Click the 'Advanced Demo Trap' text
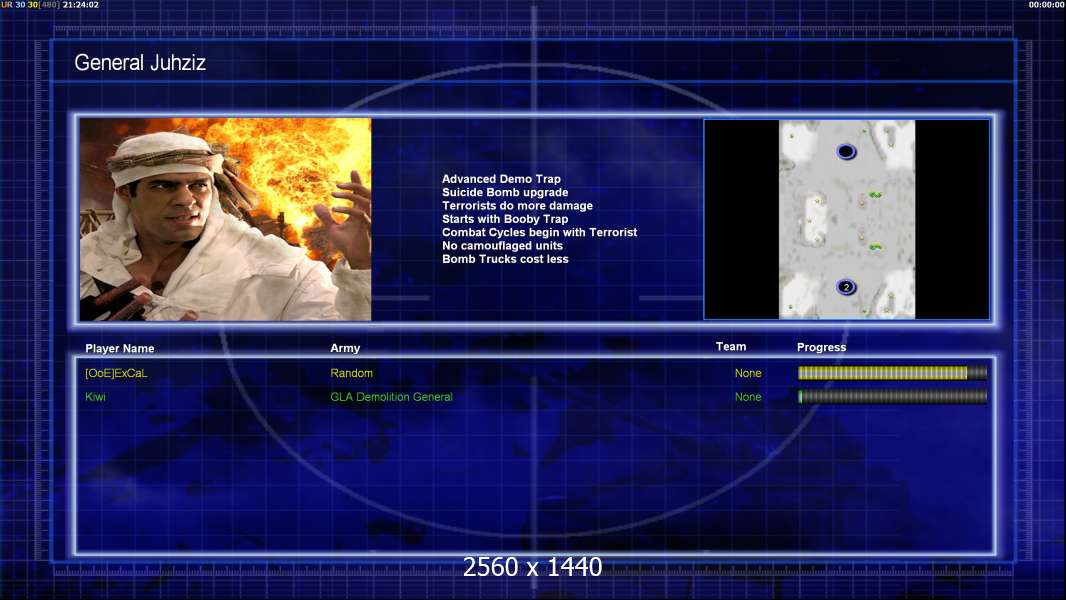1066x600 pixels. pos(501,179)
